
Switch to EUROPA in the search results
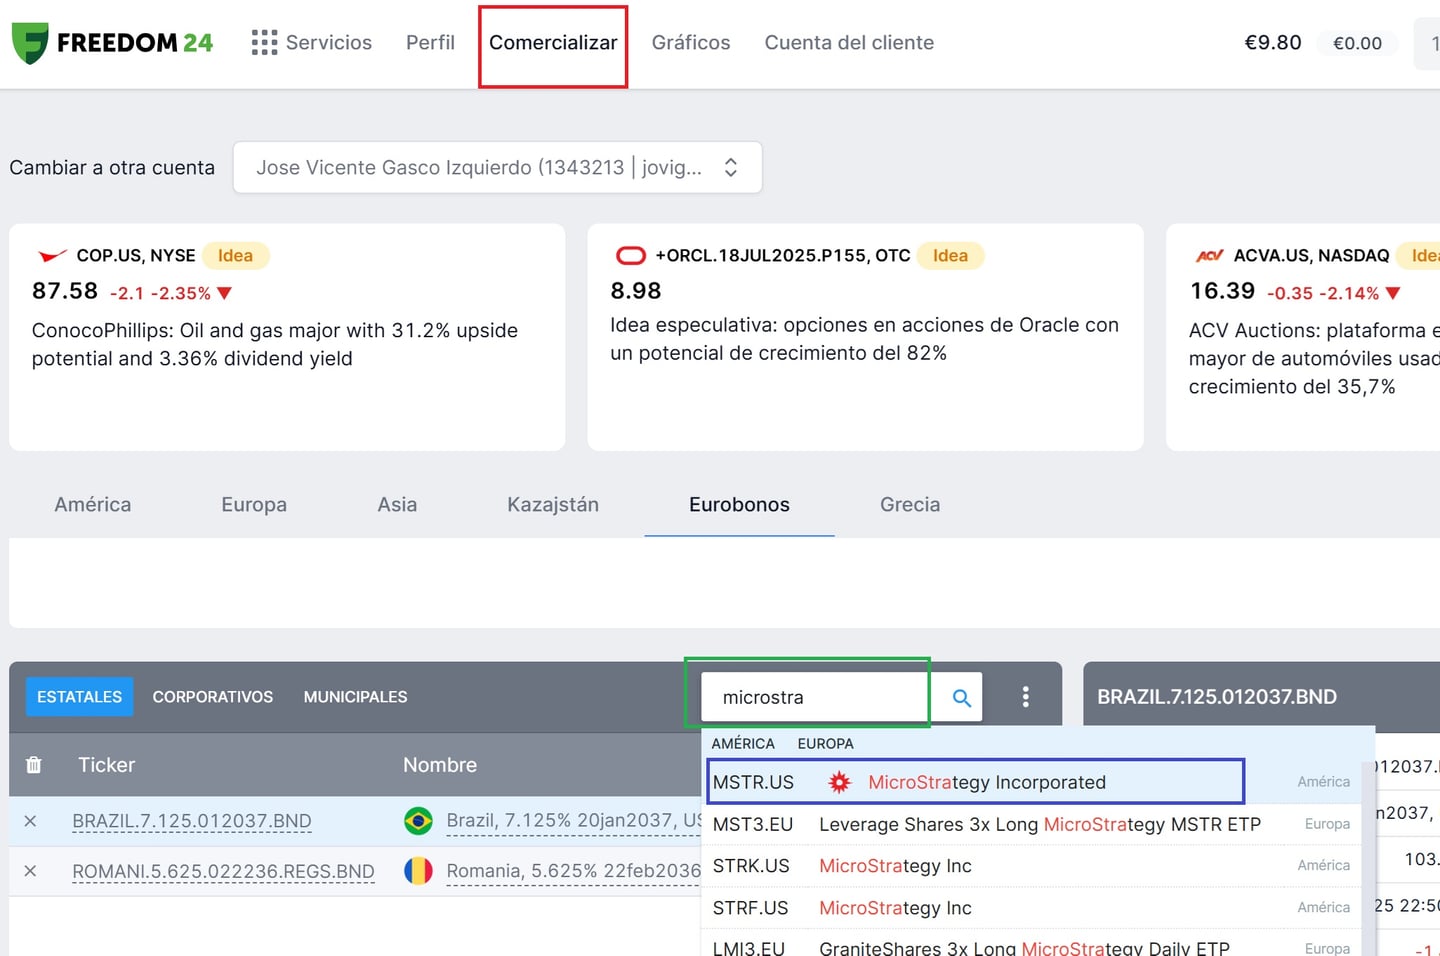[x=825, y=743]
